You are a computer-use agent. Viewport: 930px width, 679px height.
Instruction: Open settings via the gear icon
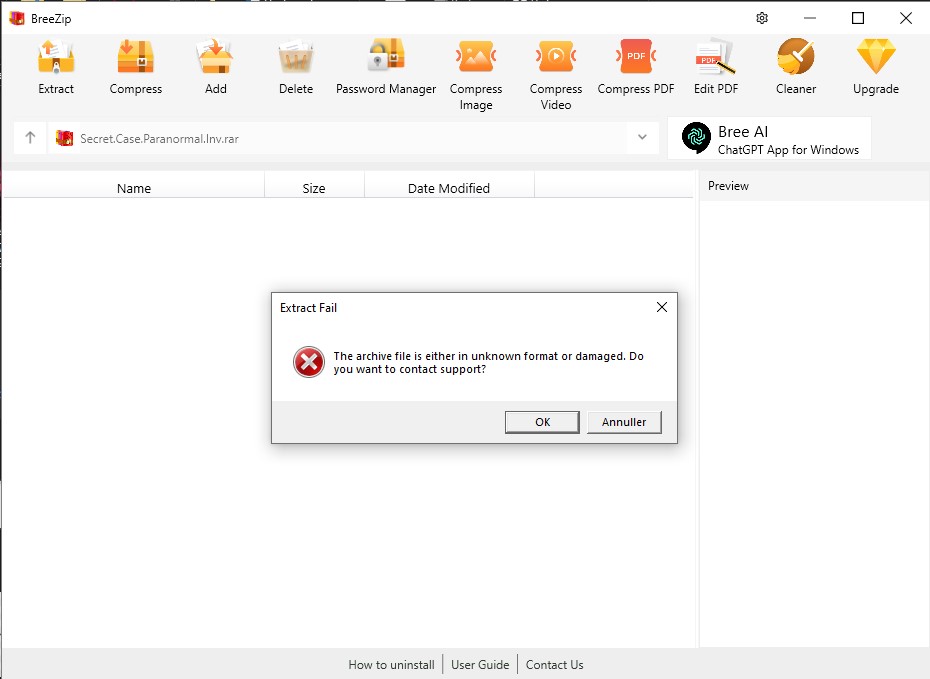coord(762,18)
